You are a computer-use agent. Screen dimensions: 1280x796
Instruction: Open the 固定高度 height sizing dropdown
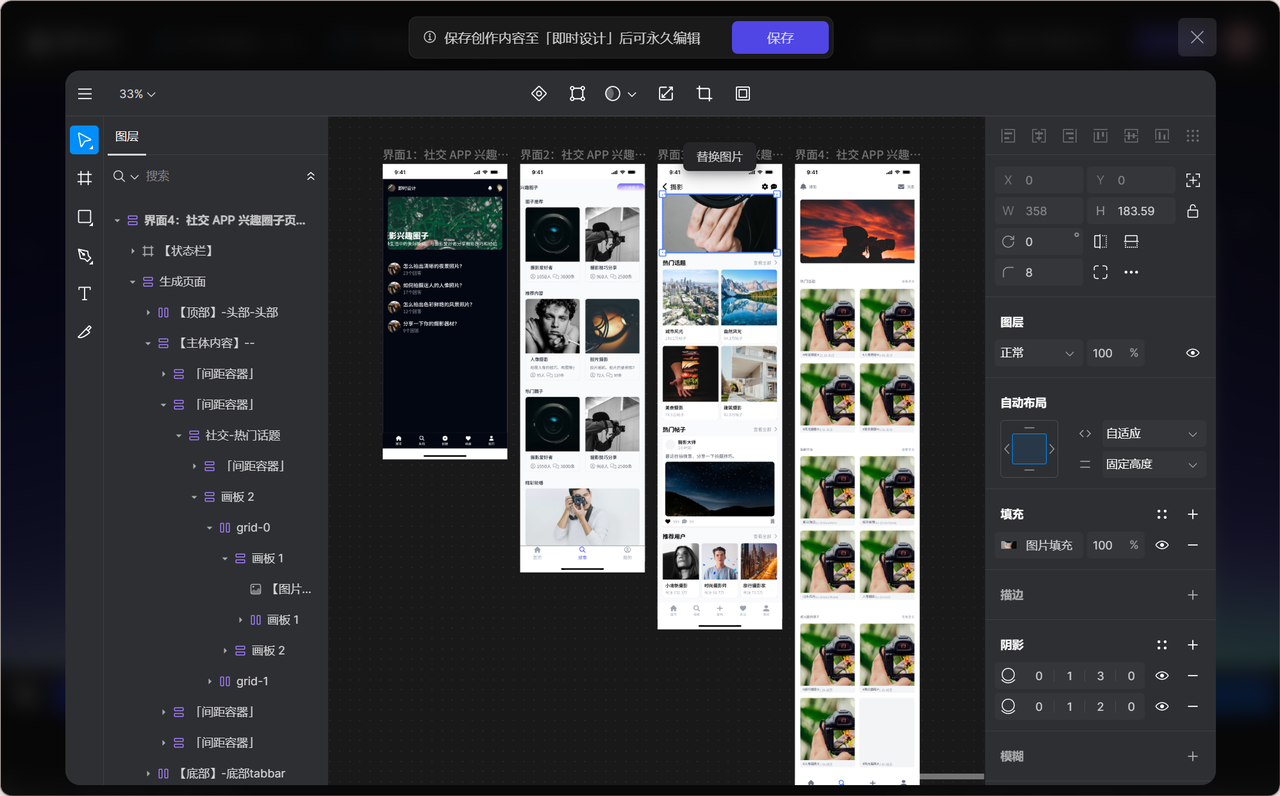(1152, 464)
